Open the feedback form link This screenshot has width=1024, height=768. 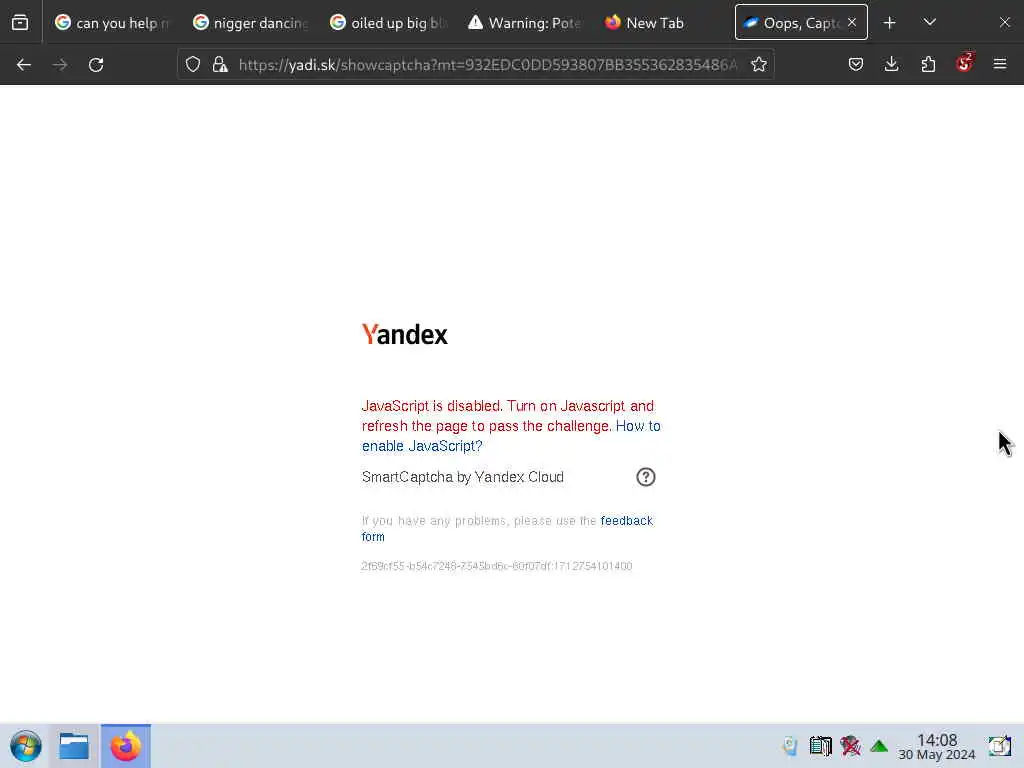pyautogui.click(x=507, y=528)
